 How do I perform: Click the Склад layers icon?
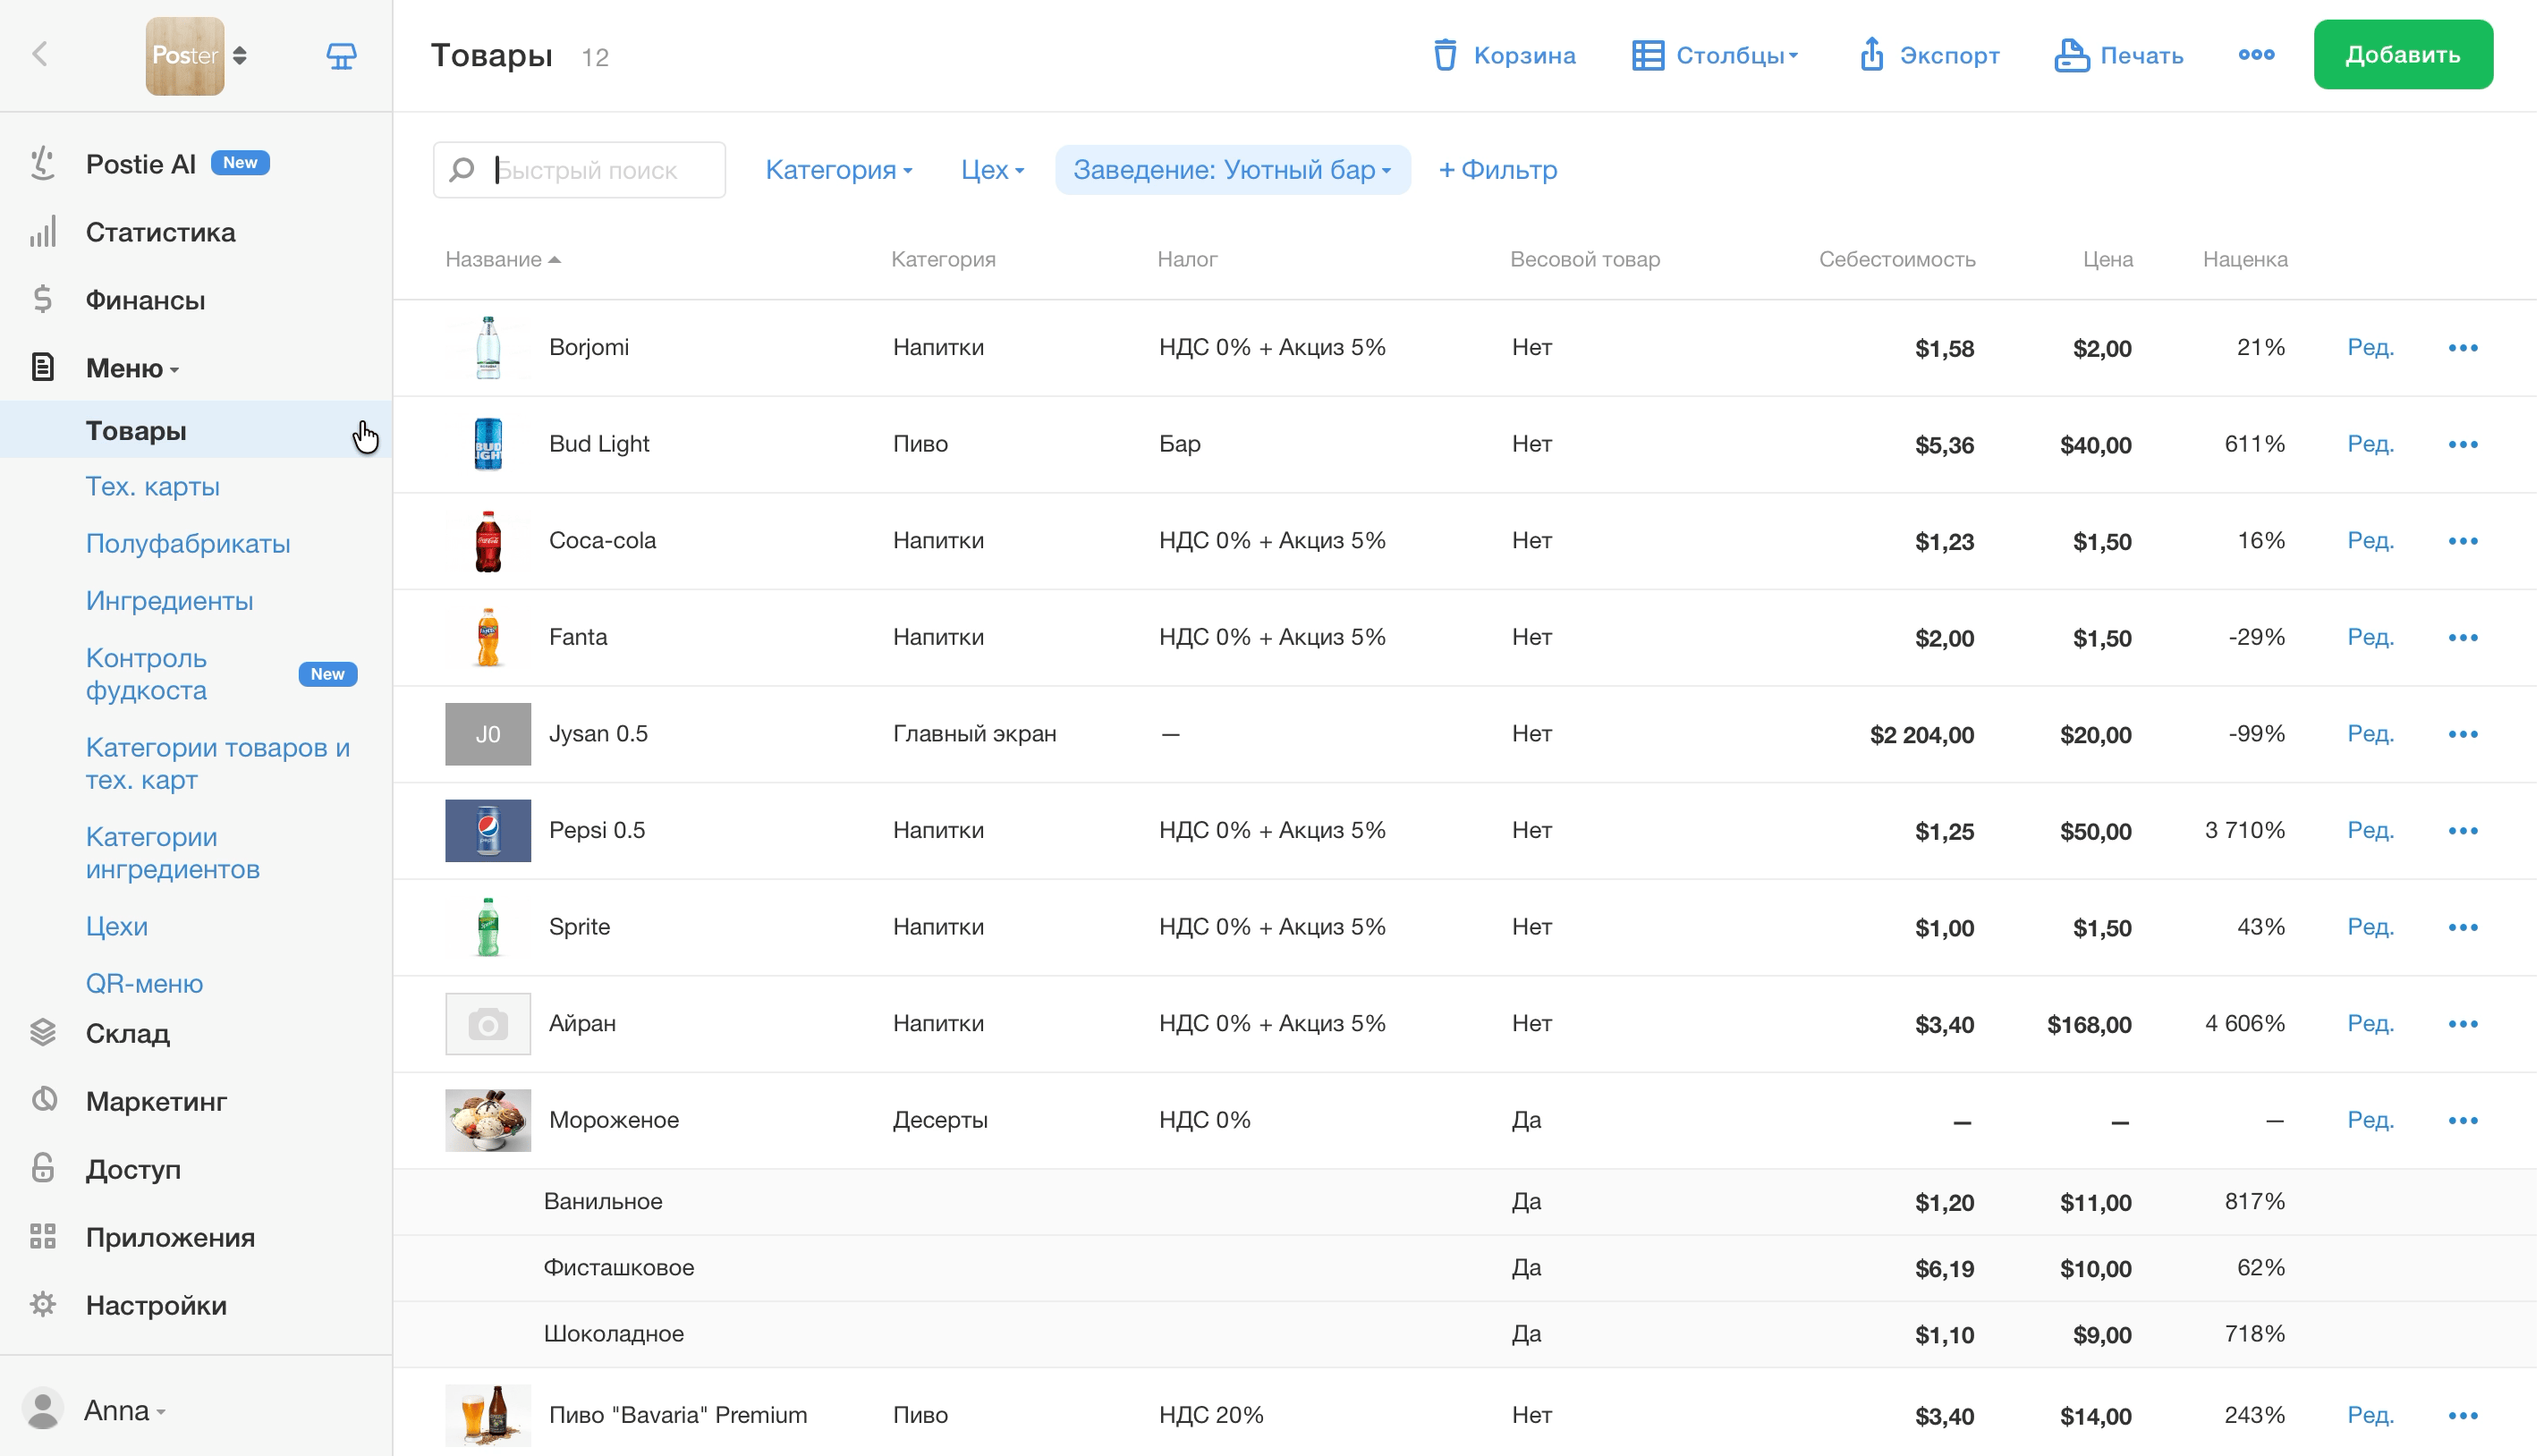click(x=43, y=1034)
